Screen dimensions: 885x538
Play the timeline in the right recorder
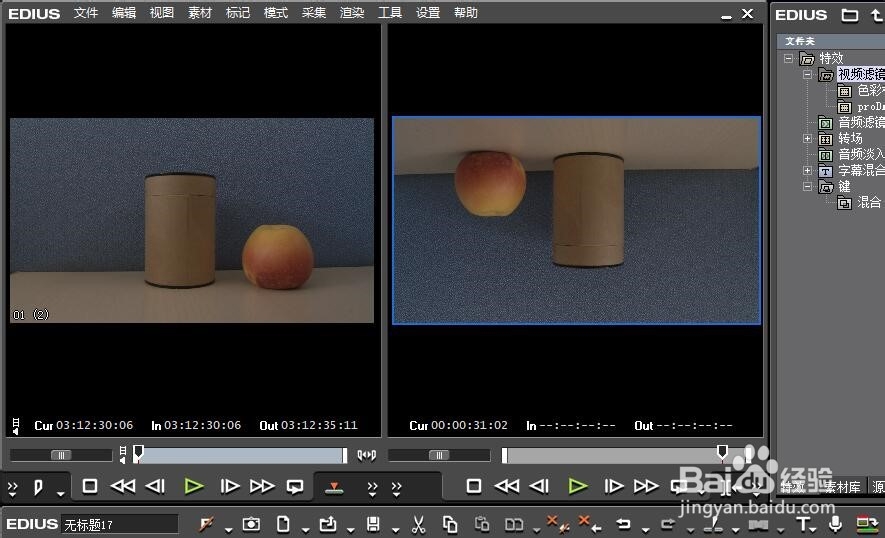click(577, 486)
